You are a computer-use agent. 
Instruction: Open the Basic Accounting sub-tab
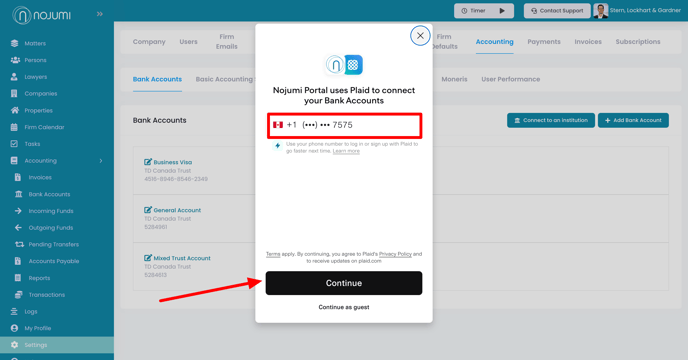225,79
